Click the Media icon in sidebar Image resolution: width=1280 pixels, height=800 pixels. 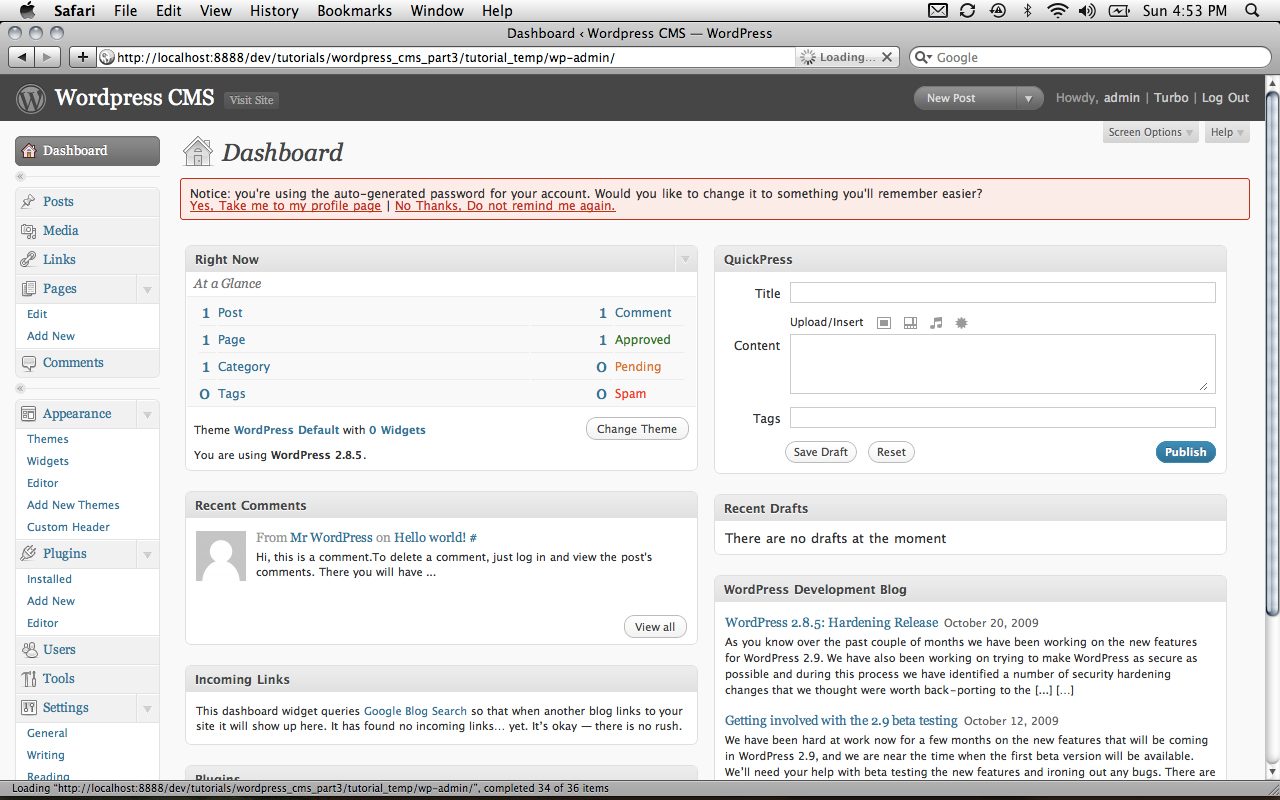pos(28,230)
